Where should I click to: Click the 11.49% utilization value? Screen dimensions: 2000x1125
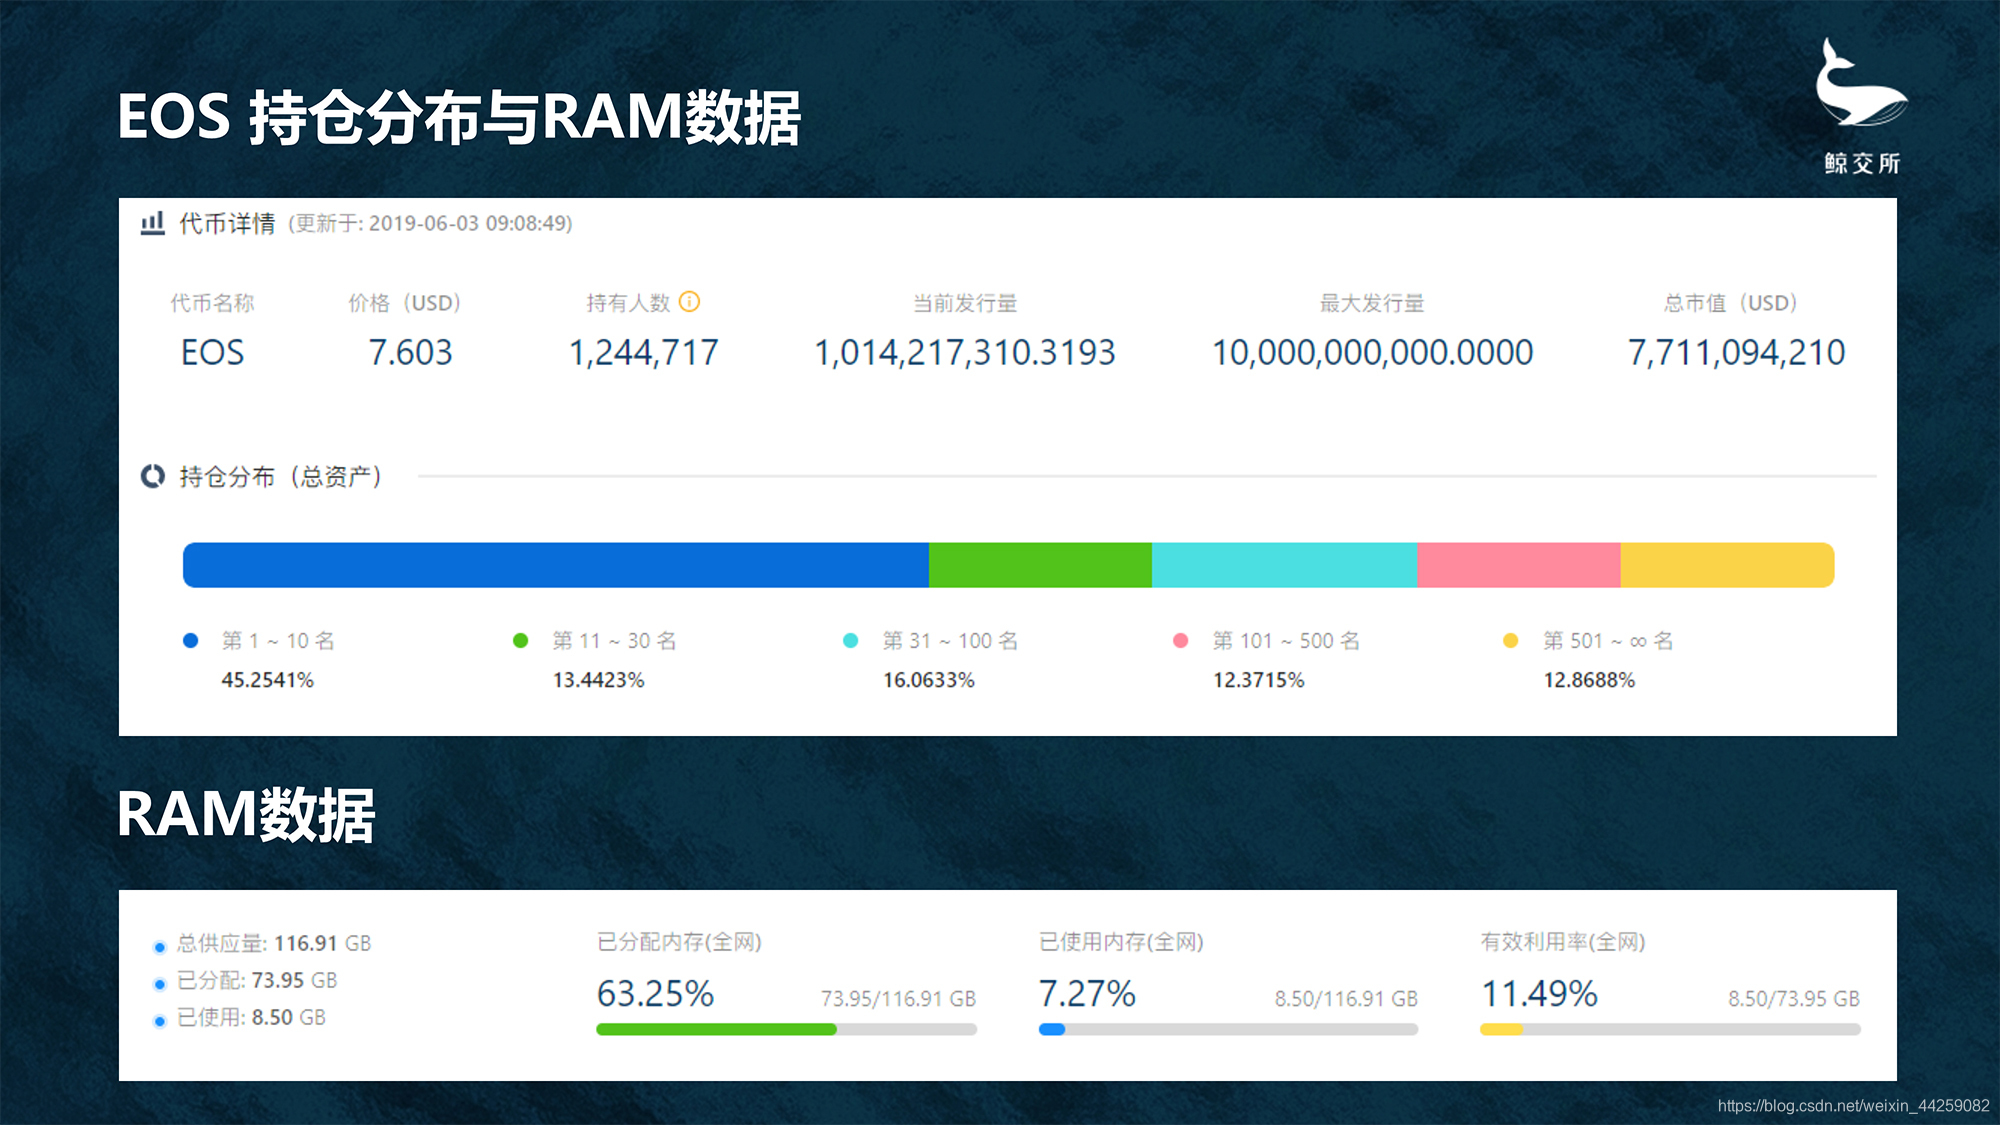point(1539,993)
